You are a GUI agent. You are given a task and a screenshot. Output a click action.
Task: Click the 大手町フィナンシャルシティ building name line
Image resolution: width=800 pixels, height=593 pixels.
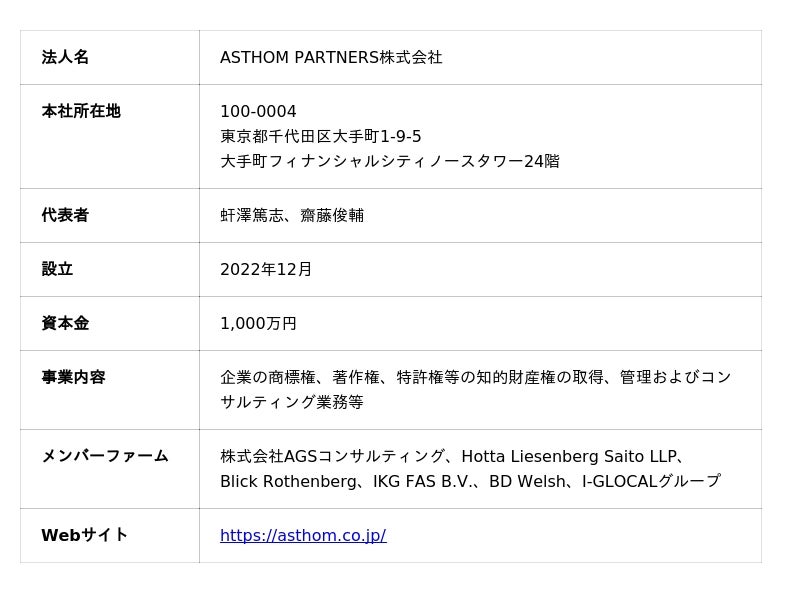pos(390,161)
